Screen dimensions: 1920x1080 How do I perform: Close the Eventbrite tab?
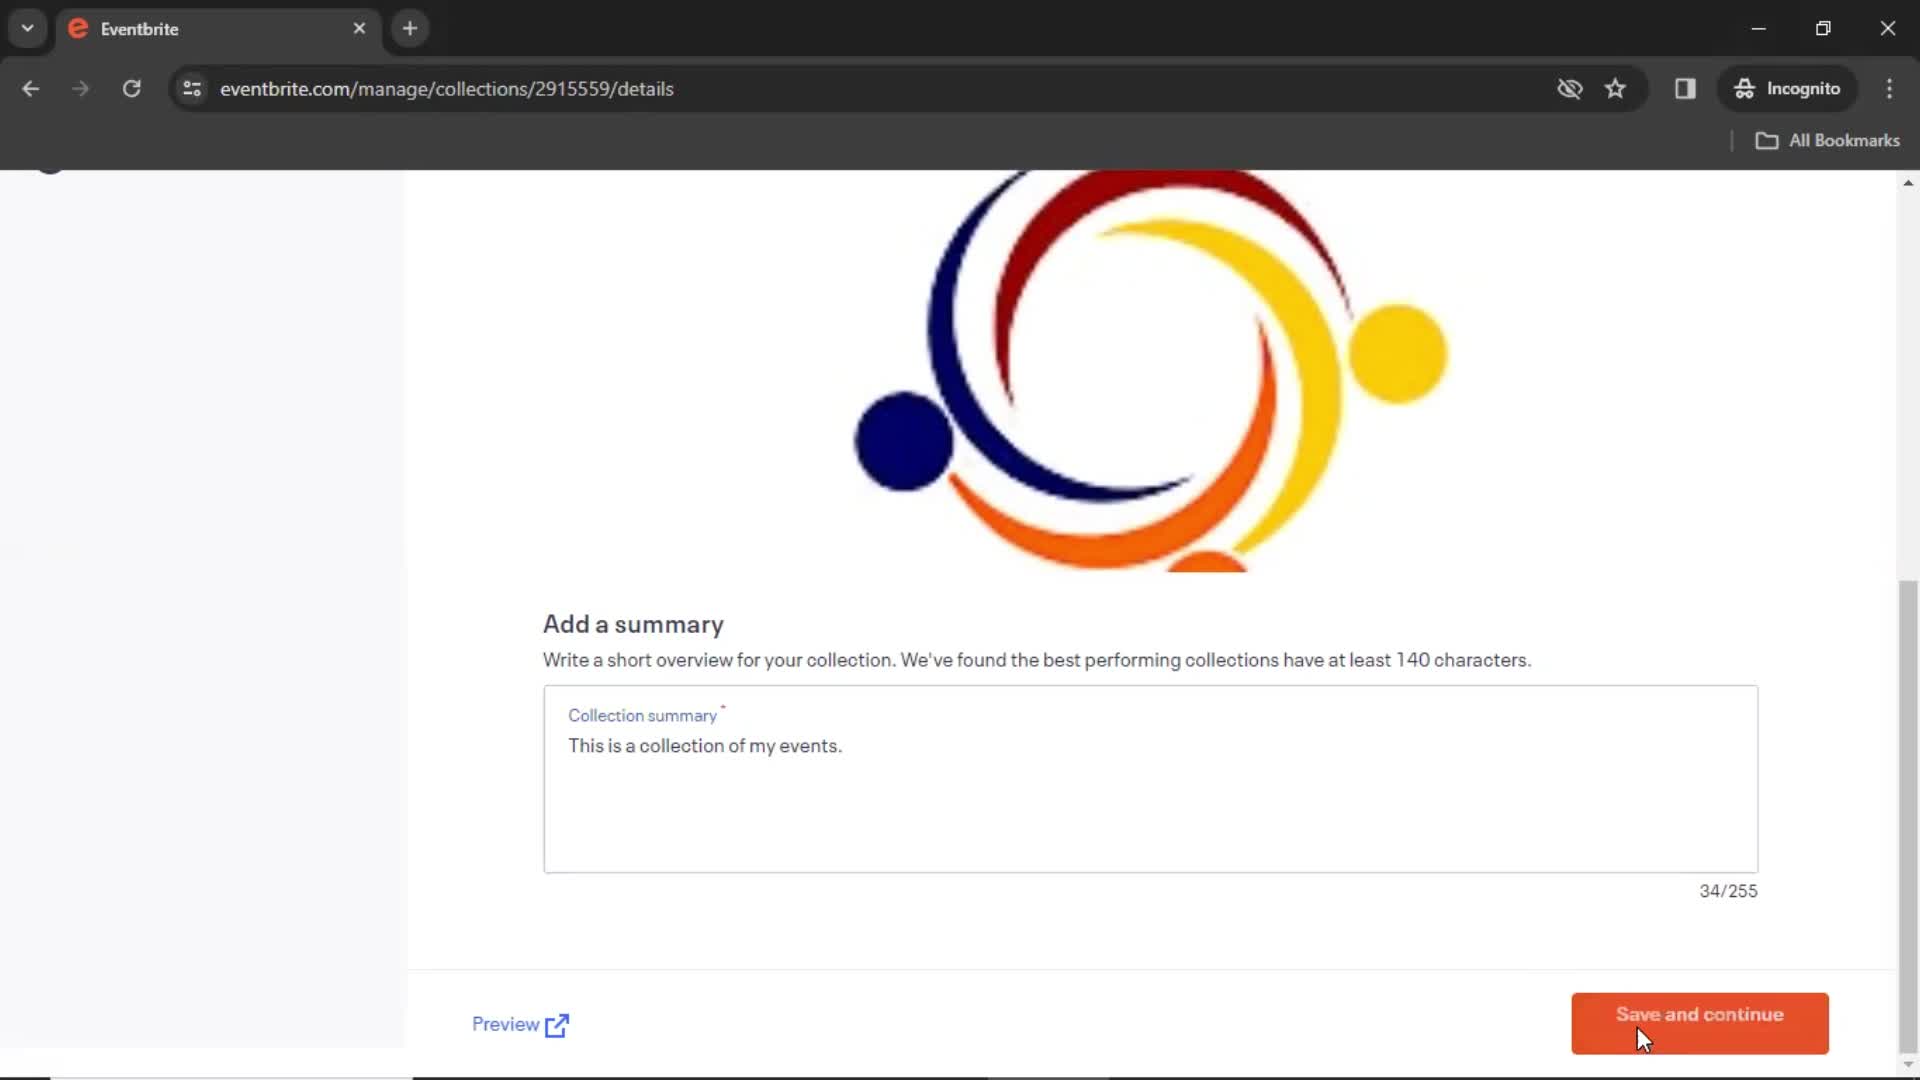(x=359, y=28)
